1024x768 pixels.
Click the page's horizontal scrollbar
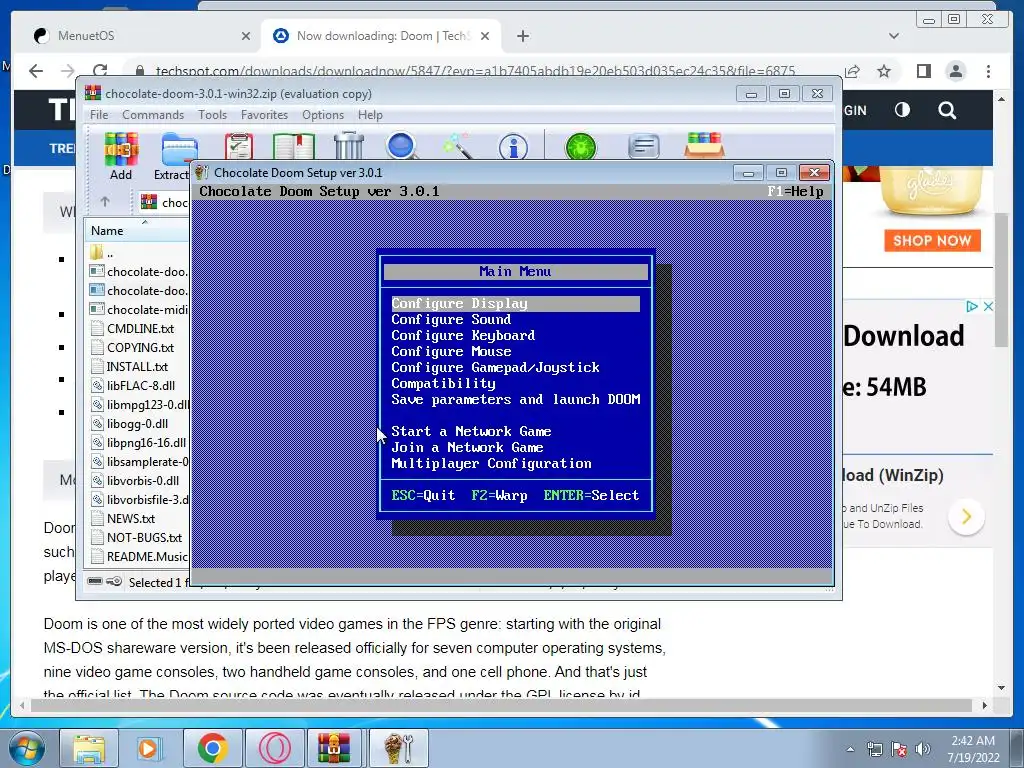click(x=502, y=705)
